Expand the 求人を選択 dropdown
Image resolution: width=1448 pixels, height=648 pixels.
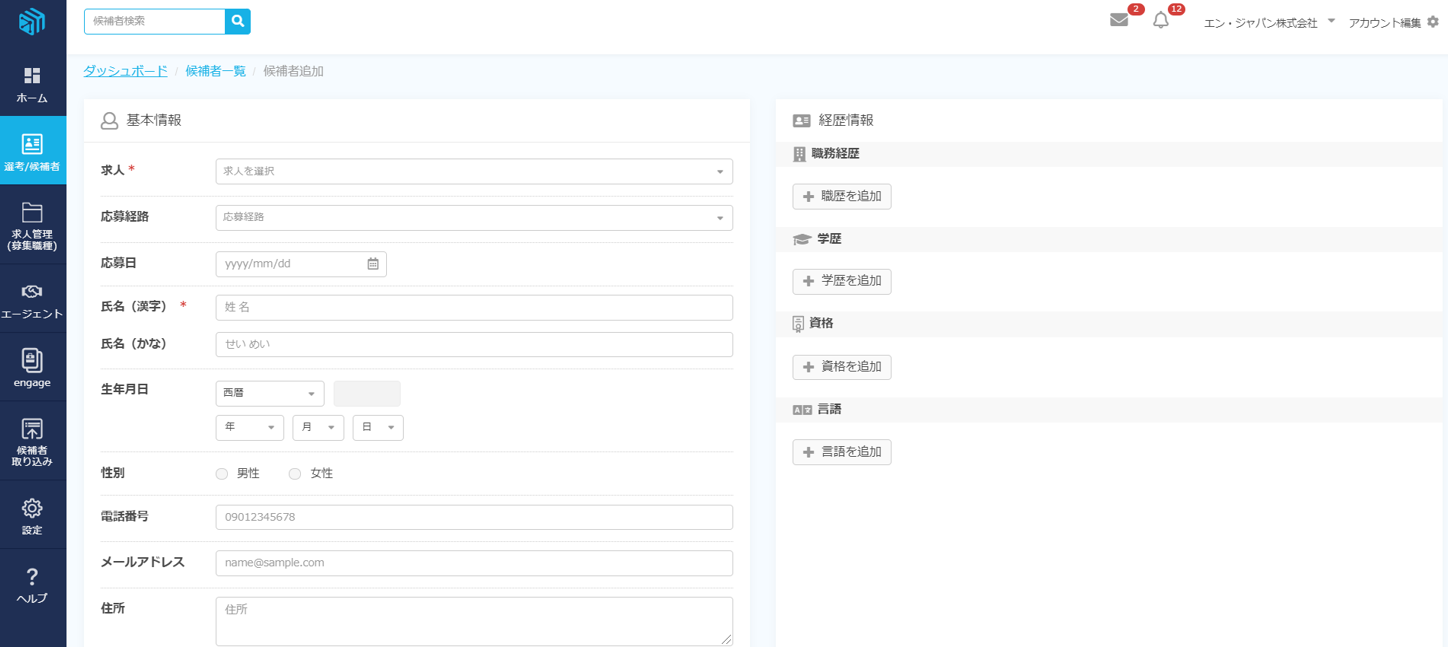[474, 171]
